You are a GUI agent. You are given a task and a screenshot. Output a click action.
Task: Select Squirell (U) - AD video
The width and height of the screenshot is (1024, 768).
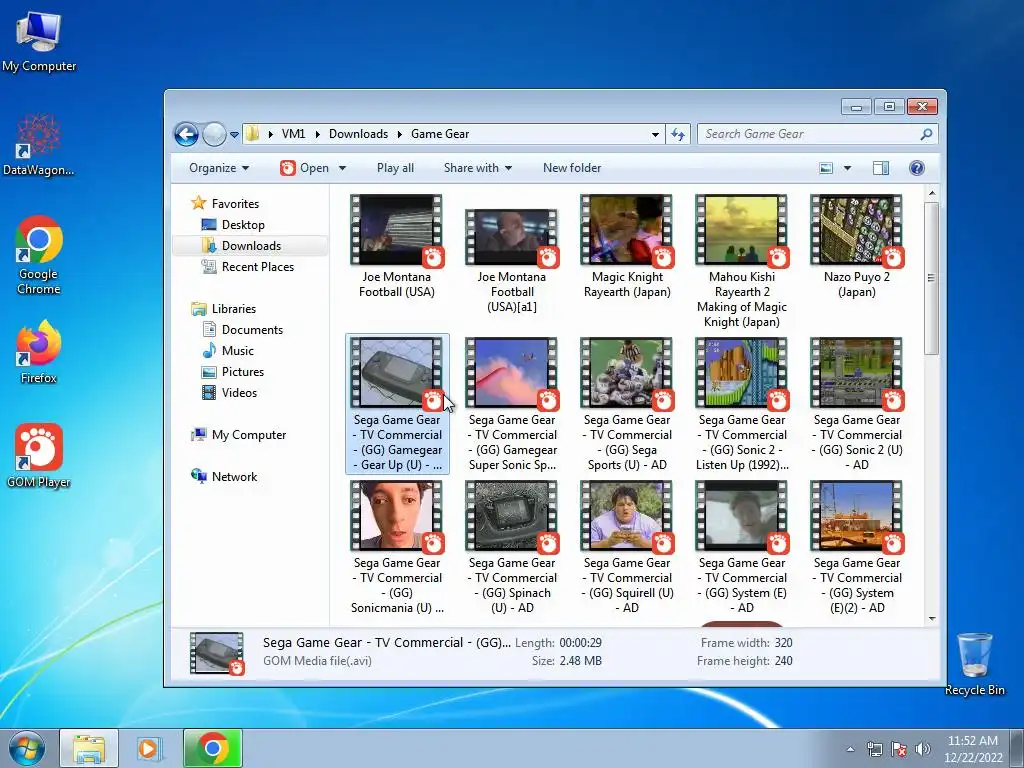[627, 547]
